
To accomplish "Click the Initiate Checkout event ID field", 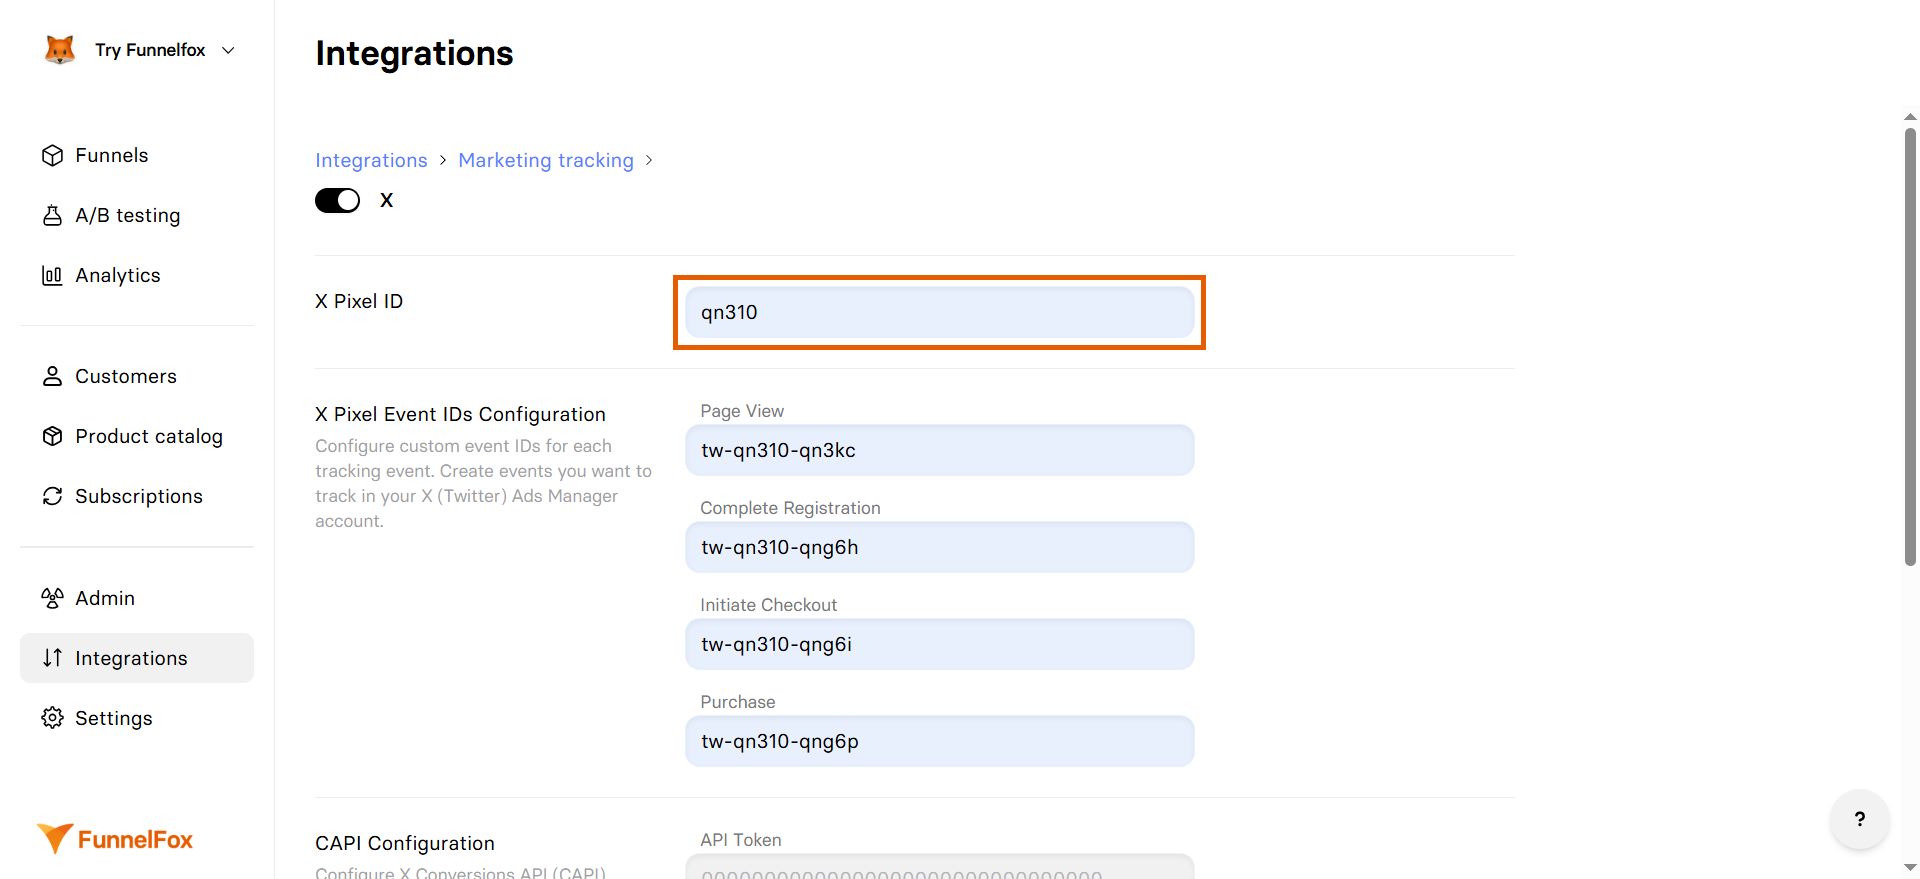I will [940, 644].
